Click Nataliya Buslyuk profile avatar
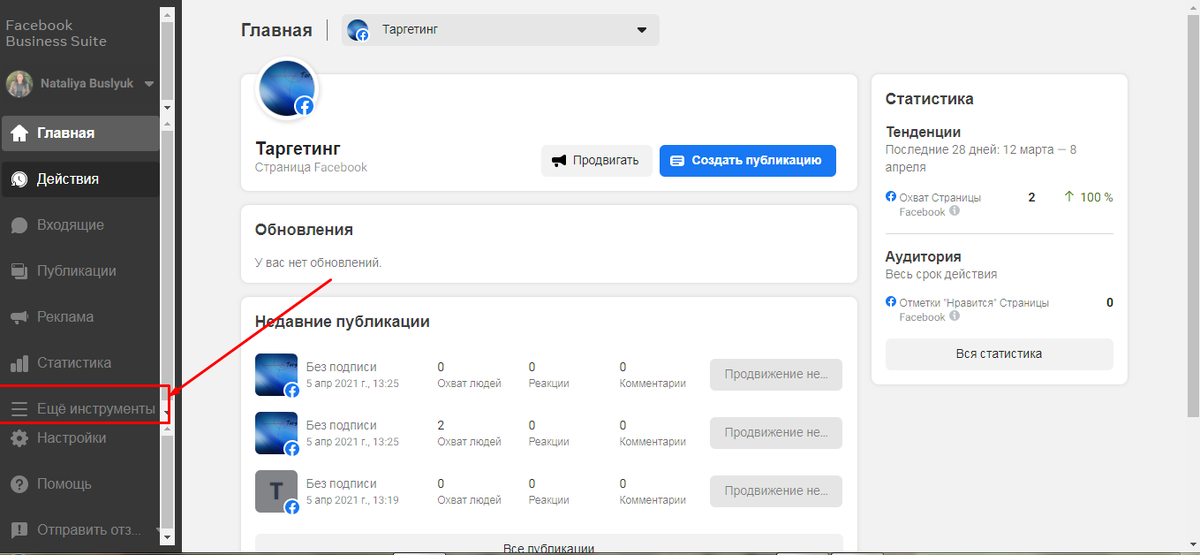 click(19, 84)
